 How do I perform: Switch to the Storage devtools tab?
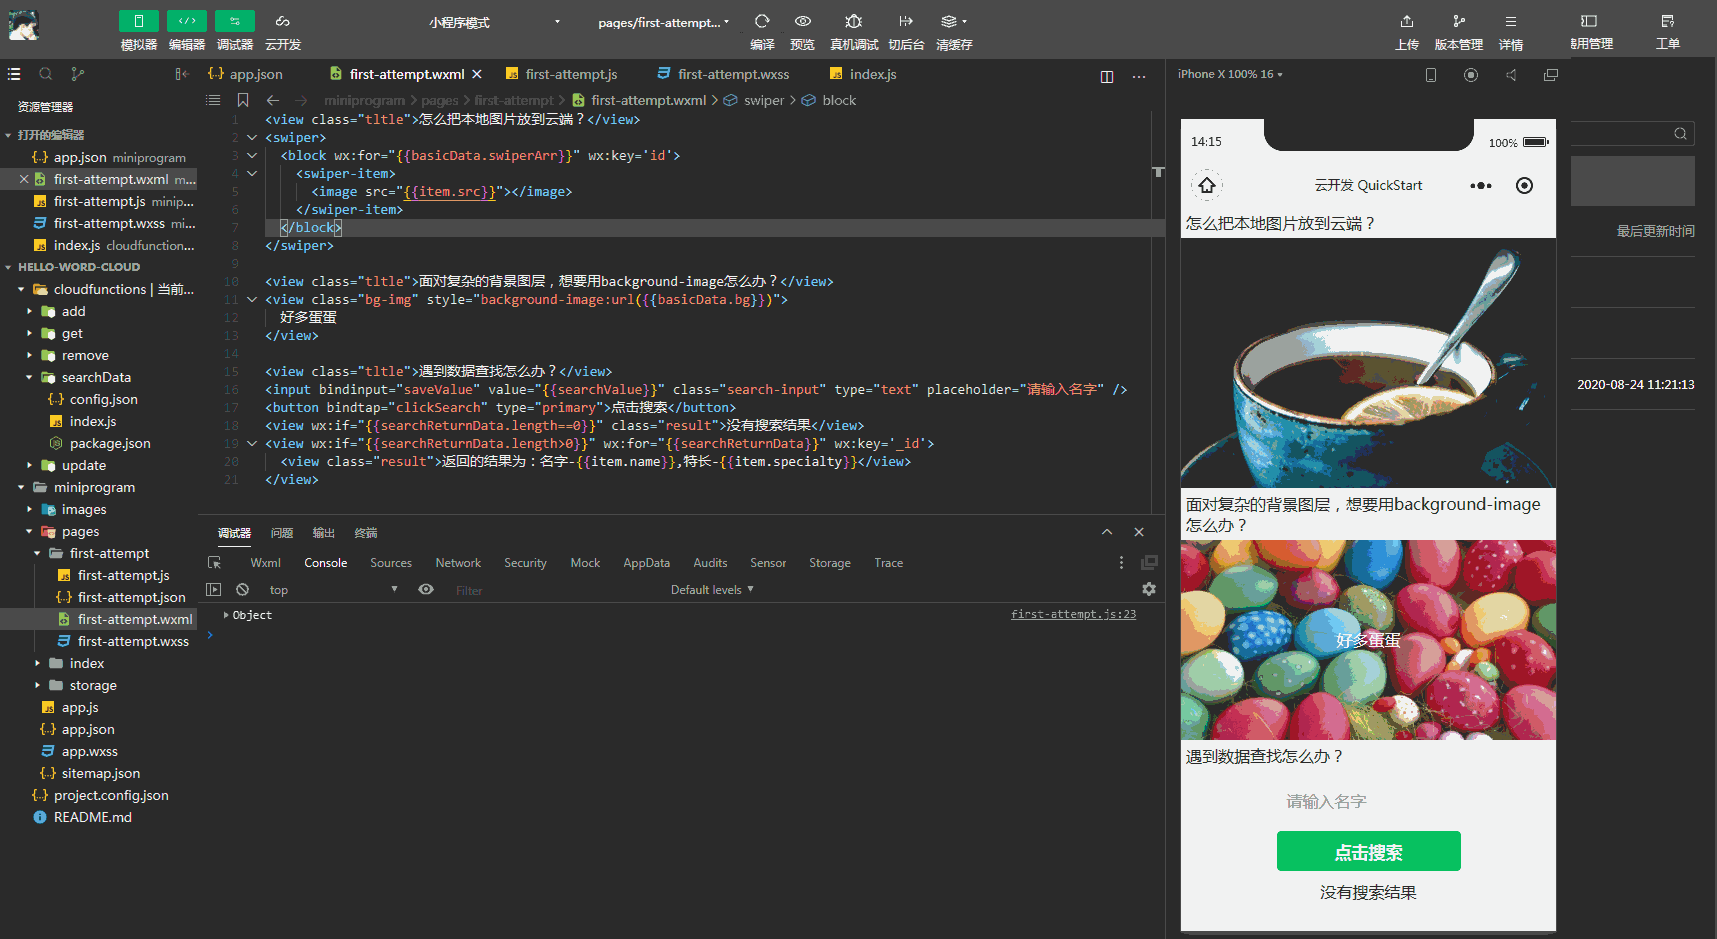coord(829,563)
